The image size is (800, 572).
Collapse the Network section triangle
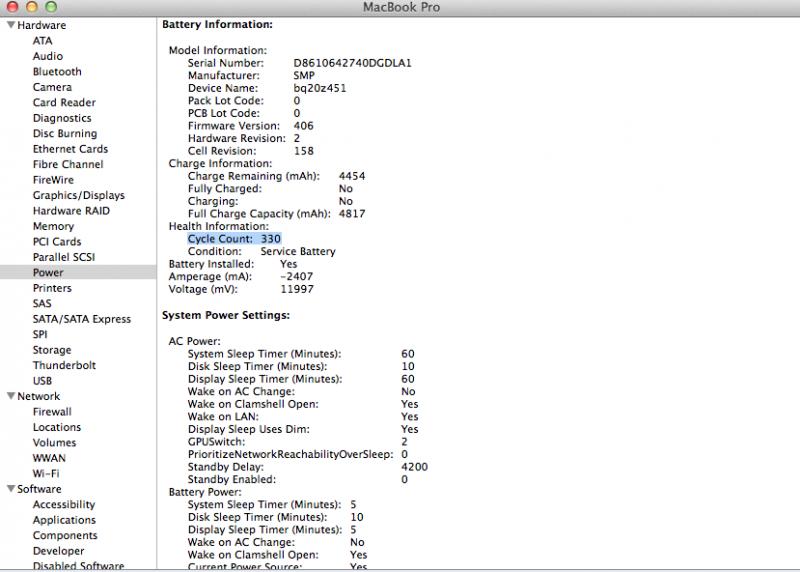coord(11,395)
